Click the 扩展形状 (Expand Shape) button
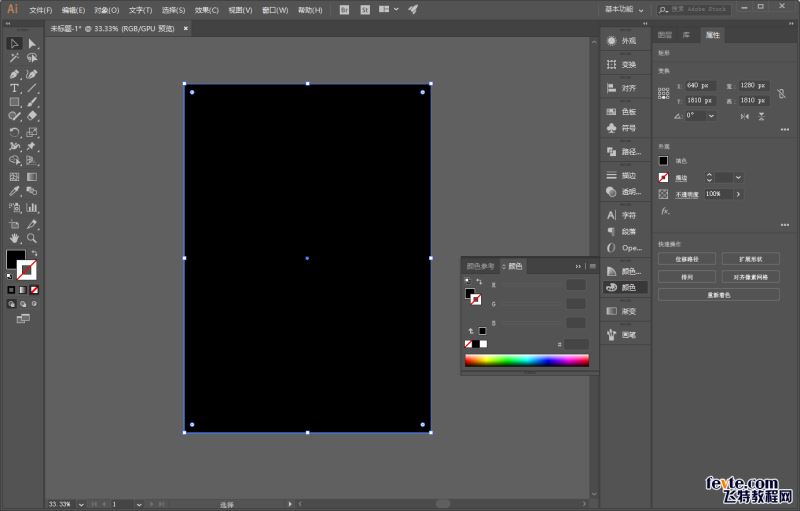The width and height of the screenshot is (800, 511). pyautogui.click(x=751, y=259)
